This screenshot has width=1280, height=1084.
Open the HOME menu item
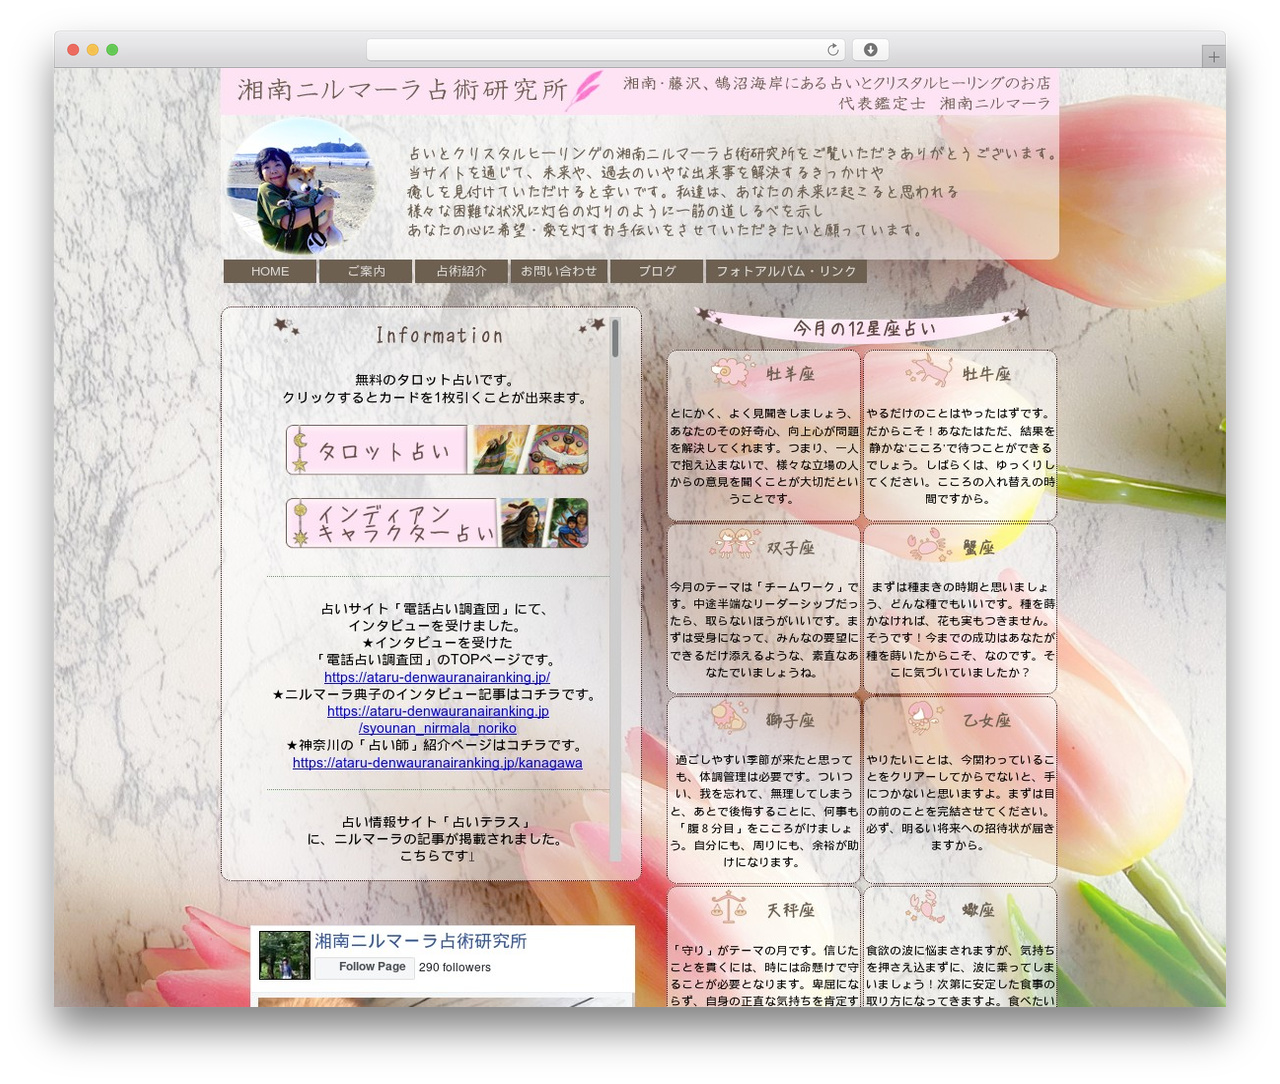[x=270, y=272]
